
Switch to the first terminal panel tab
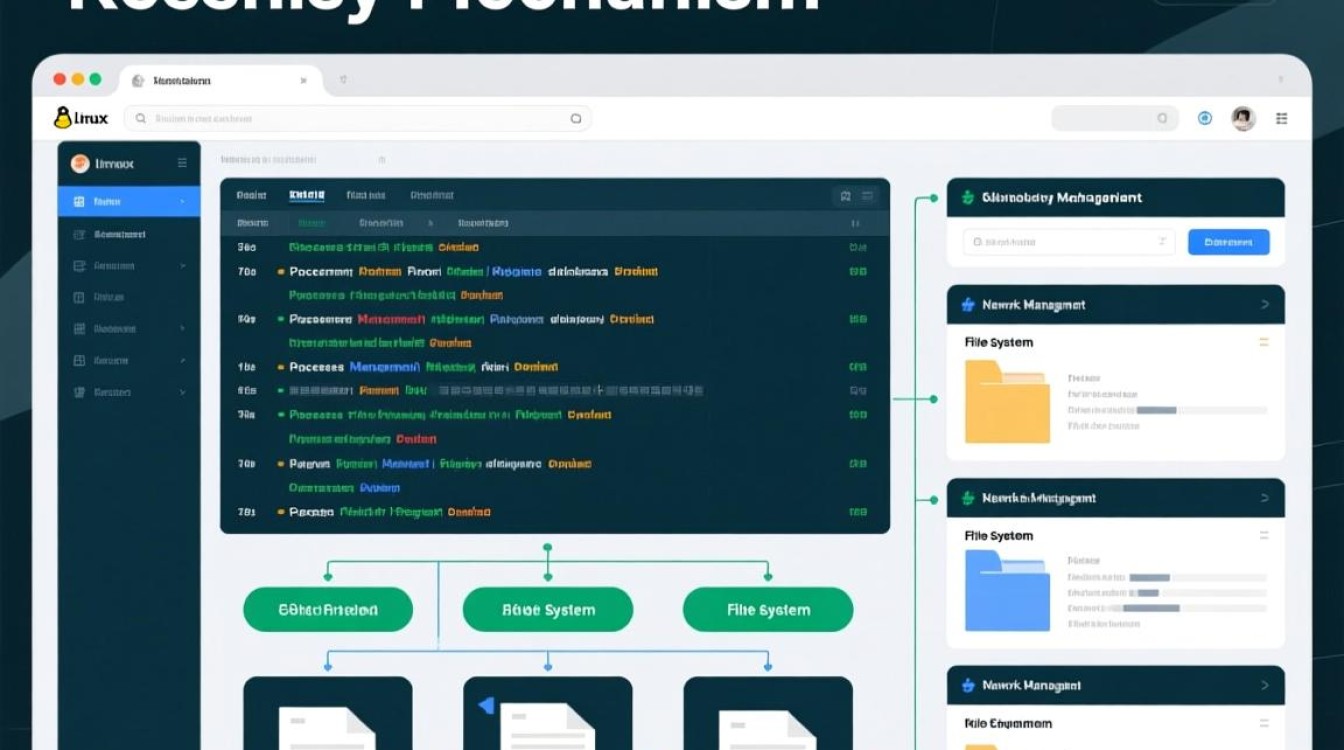click(x=251, y=196)
